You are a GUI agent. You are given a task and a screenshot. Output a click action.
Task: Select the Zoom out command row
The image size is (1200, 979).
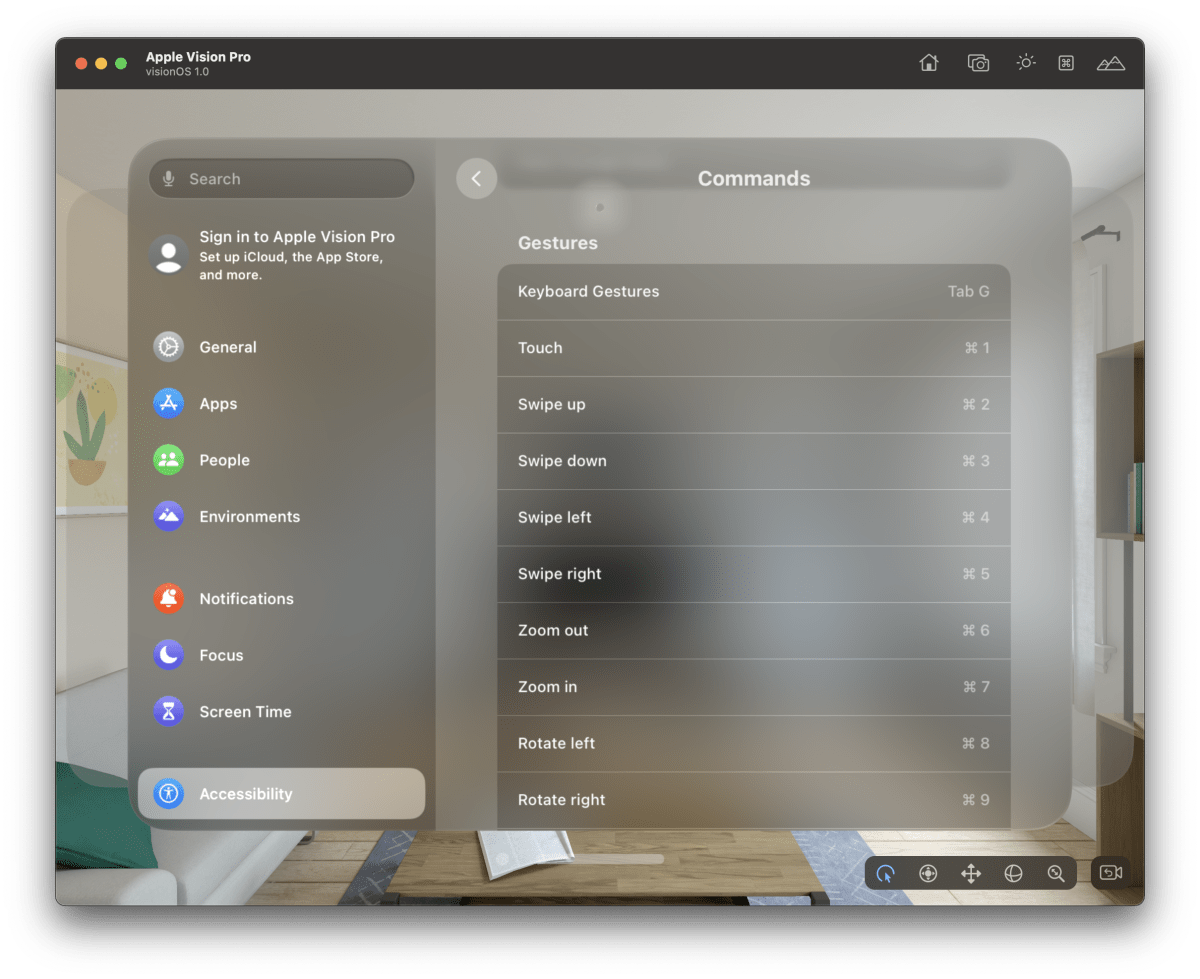click(754, 631)
